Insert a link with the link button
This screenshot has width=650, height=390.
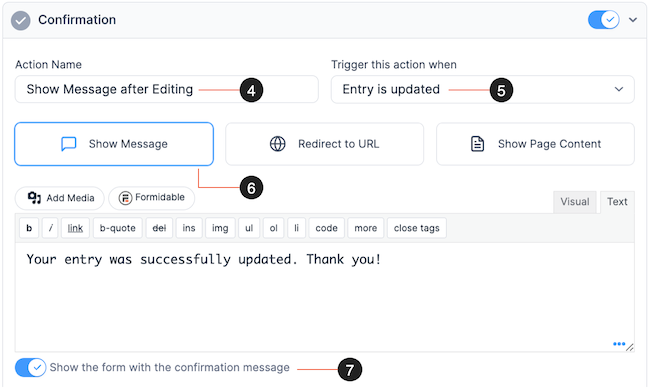pyautogui.click(x=75, y=228)
